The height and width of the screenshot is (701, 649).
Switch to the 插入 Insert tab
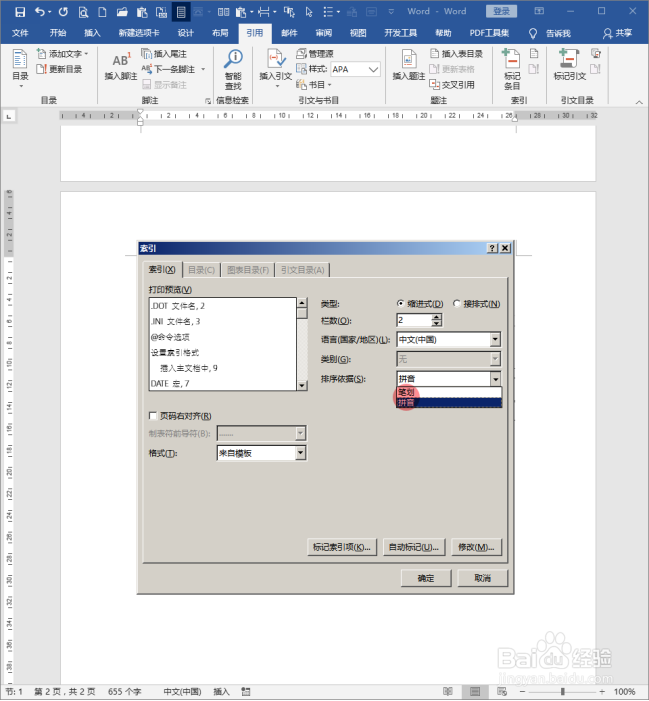click(93, 34)
